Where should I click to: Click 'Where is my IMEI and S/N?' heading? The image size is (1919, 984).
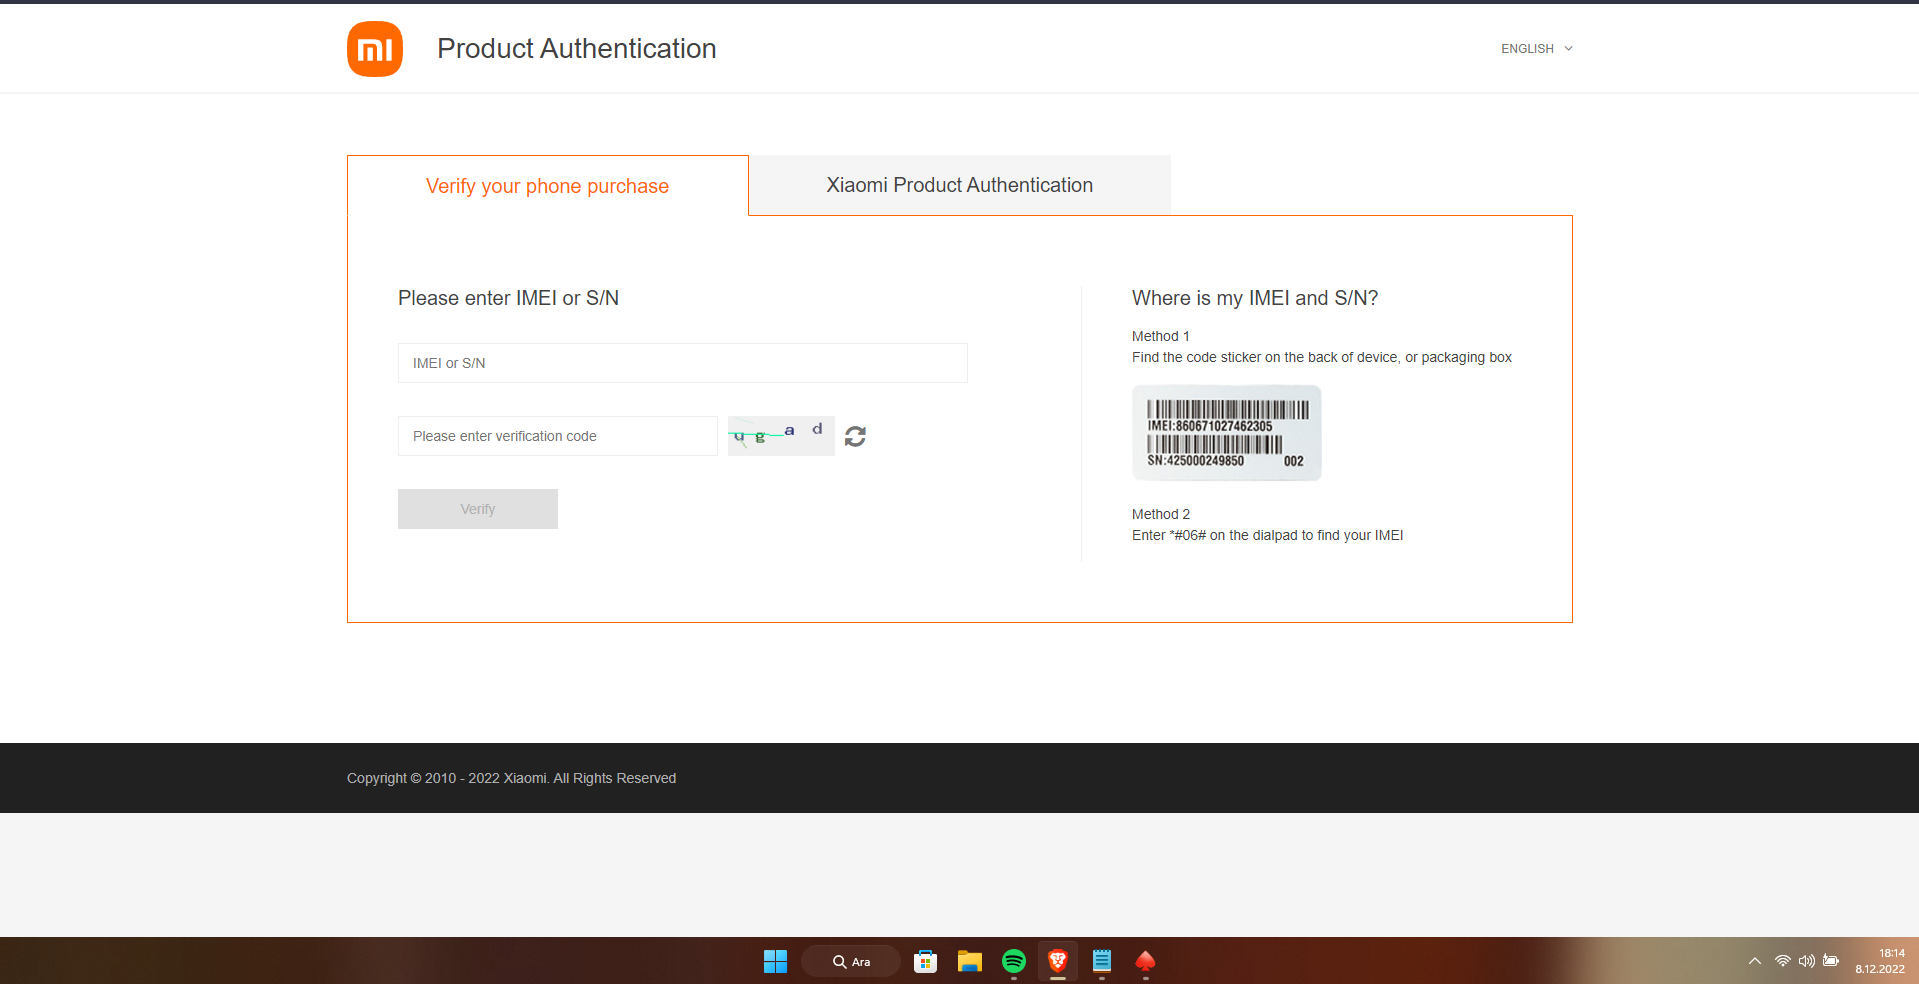pyautogui.click(x=1255, y=298)
